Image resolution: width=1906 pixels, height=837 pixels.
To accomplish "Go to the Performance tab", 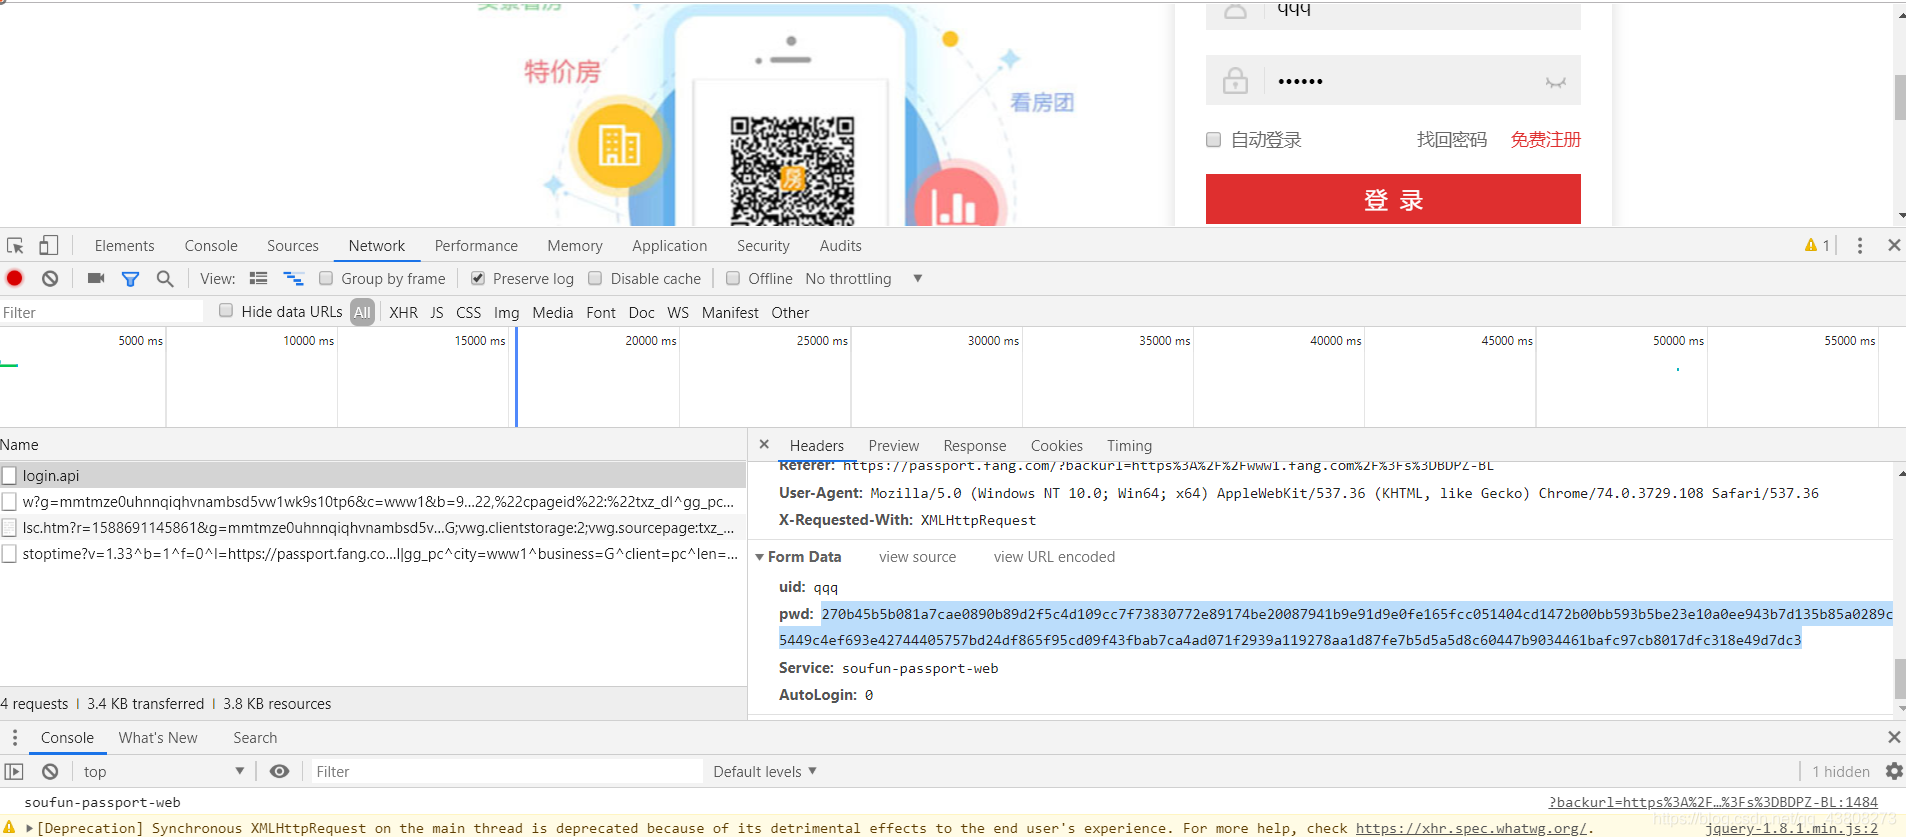I will point(476,246).
